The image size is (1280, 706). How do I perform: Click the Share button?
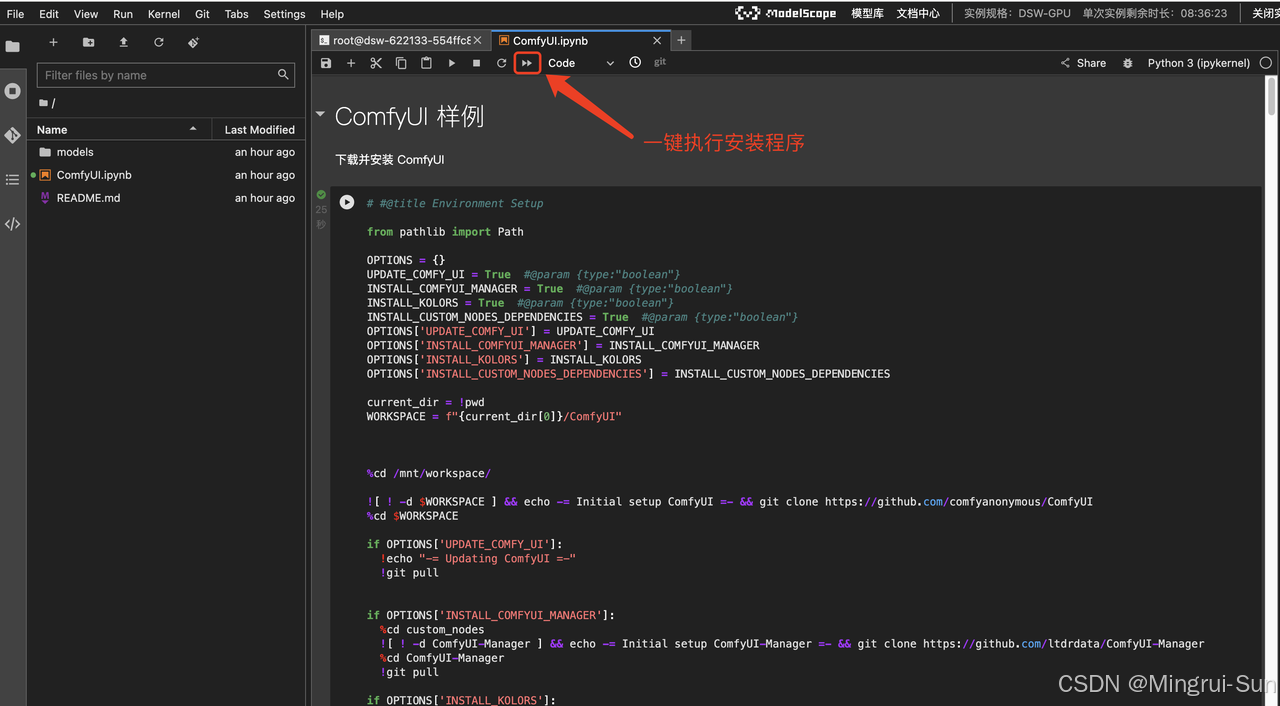(1083, 63)
